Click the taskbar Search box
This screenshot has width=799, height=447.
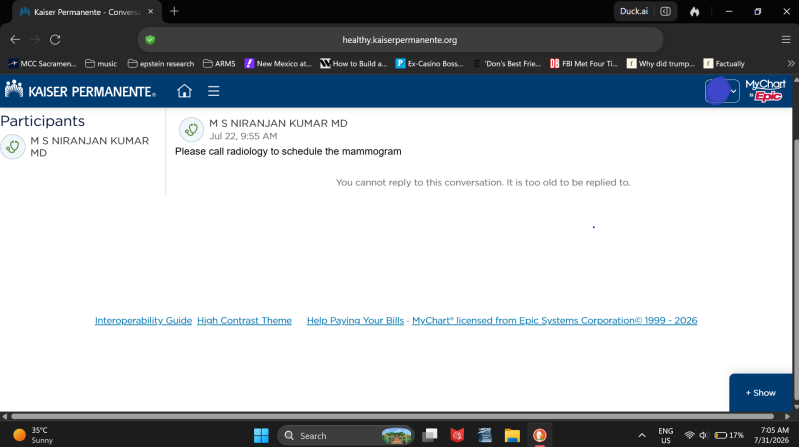[x=345, y=436]
